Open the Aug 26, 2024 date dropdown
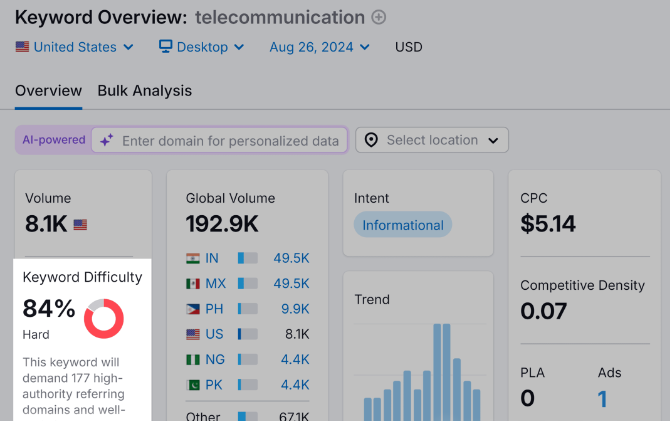This screenshot has height=421, width=670. [x=319, y=47]
